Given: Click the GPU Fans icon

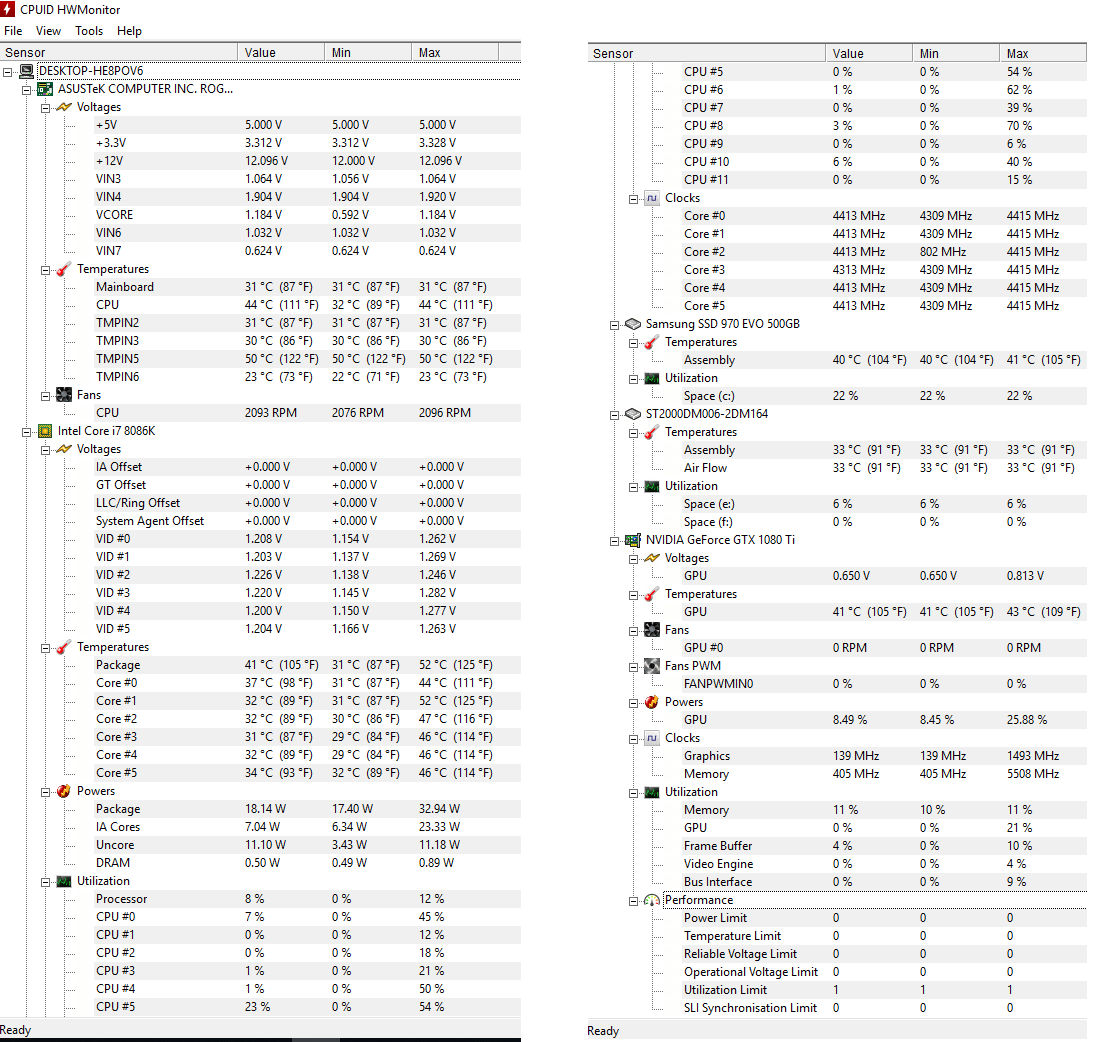Looking at the screenshot, I should (652, 630).
